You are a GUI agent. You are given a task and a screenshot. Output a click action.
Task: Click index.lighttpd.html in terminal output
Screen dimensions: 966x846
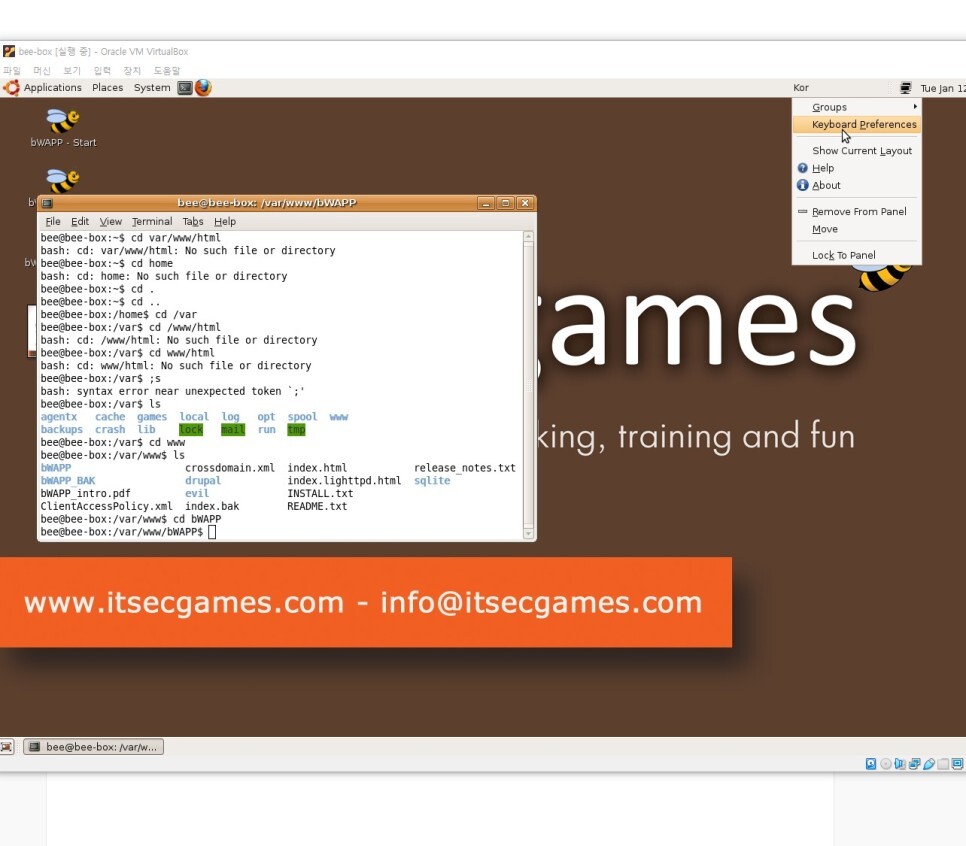tap(344, 481)
